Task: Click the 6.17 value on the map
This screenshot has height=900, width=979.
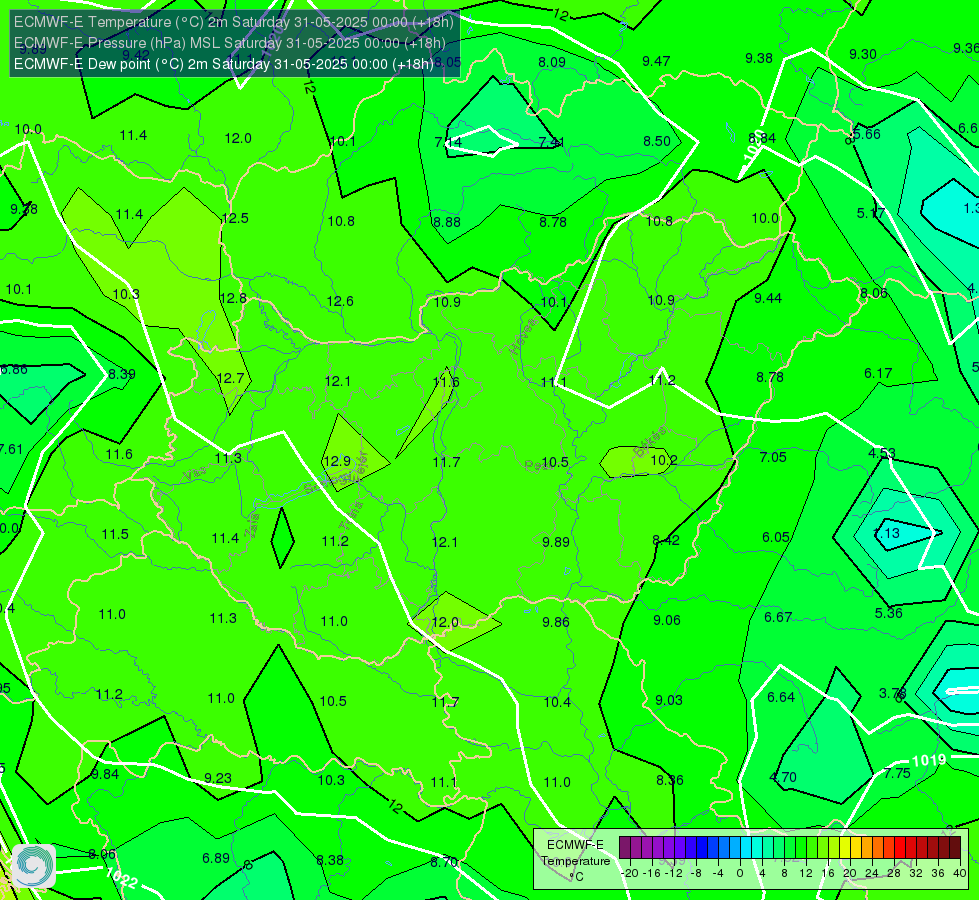Action: click(x=878, y=373)
